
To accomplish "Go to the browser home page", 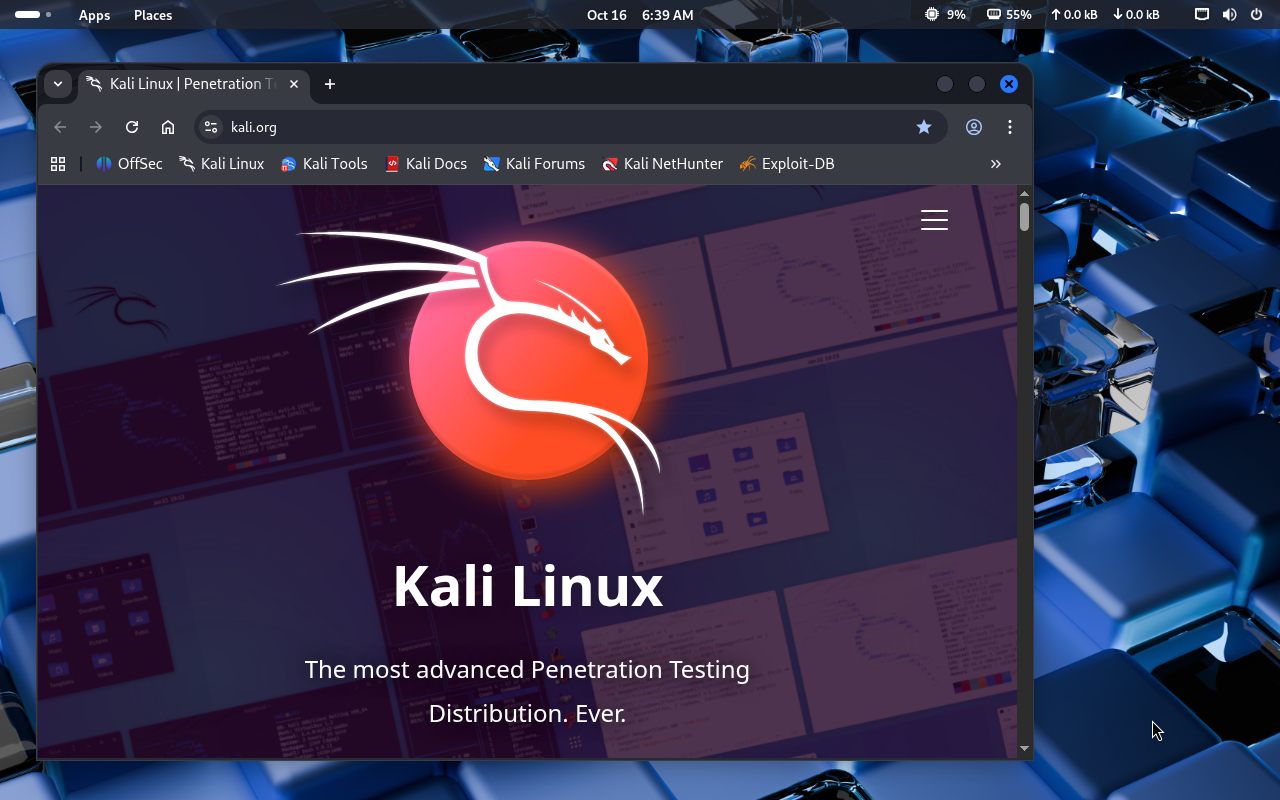I will 168,127.
